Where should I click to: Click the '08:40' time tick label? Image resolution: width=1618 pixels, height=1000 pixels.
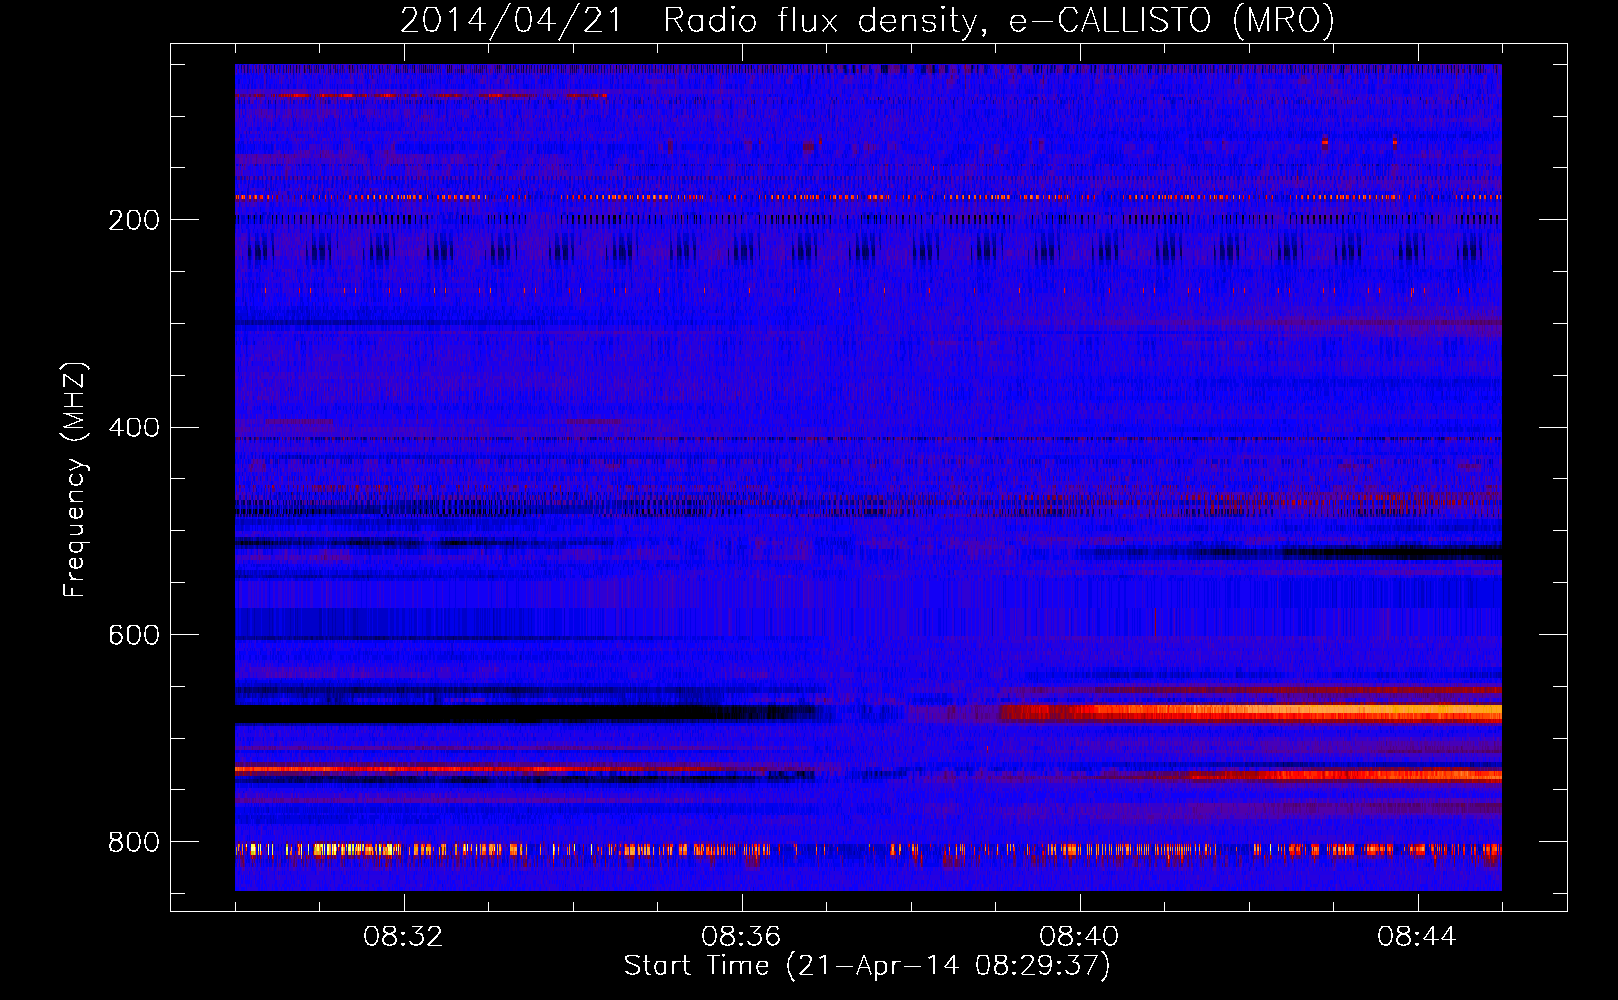[1079, 937]
